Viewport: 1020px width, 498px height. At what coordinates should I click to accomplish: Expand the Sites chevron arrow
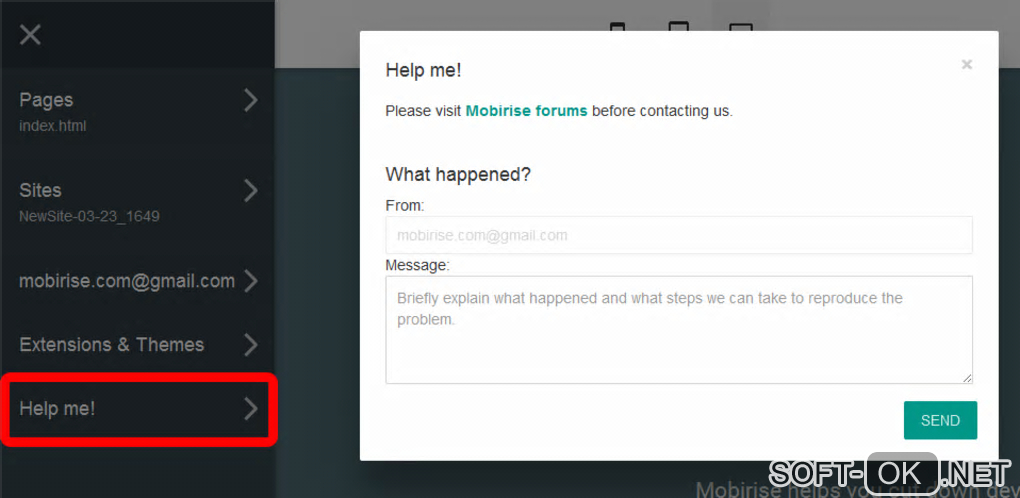pyautogui.click(x=251, y=190)
